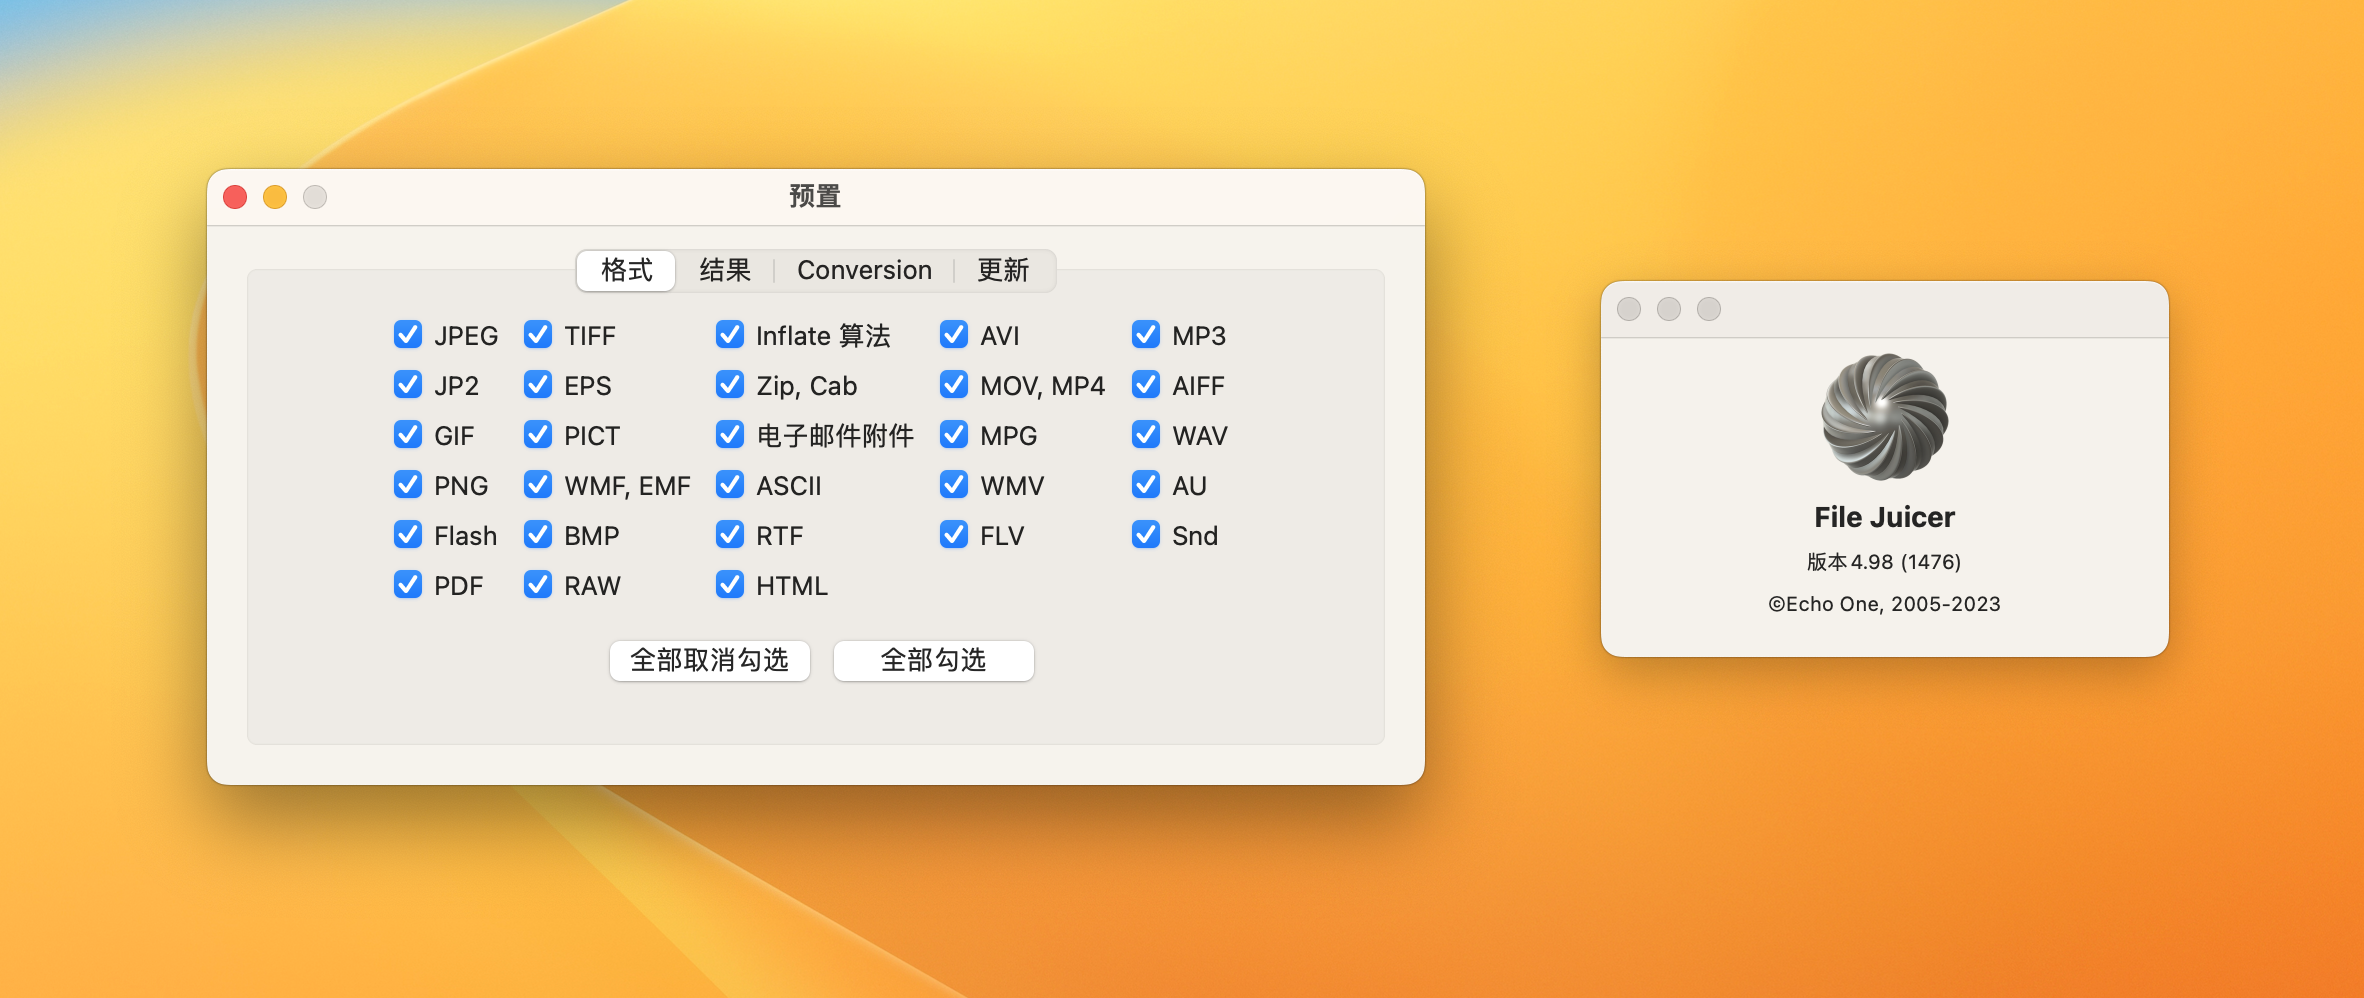Toggle the WMF, EMF checkbox

(x=538, y=485)
